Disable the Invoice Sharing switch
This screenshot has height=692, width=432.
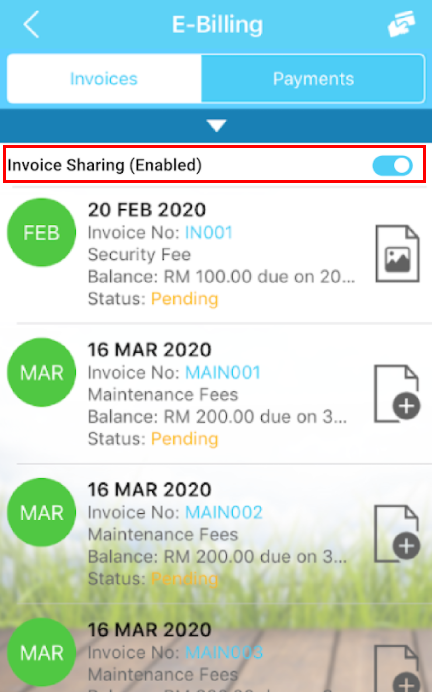click(x=392, y=165)
